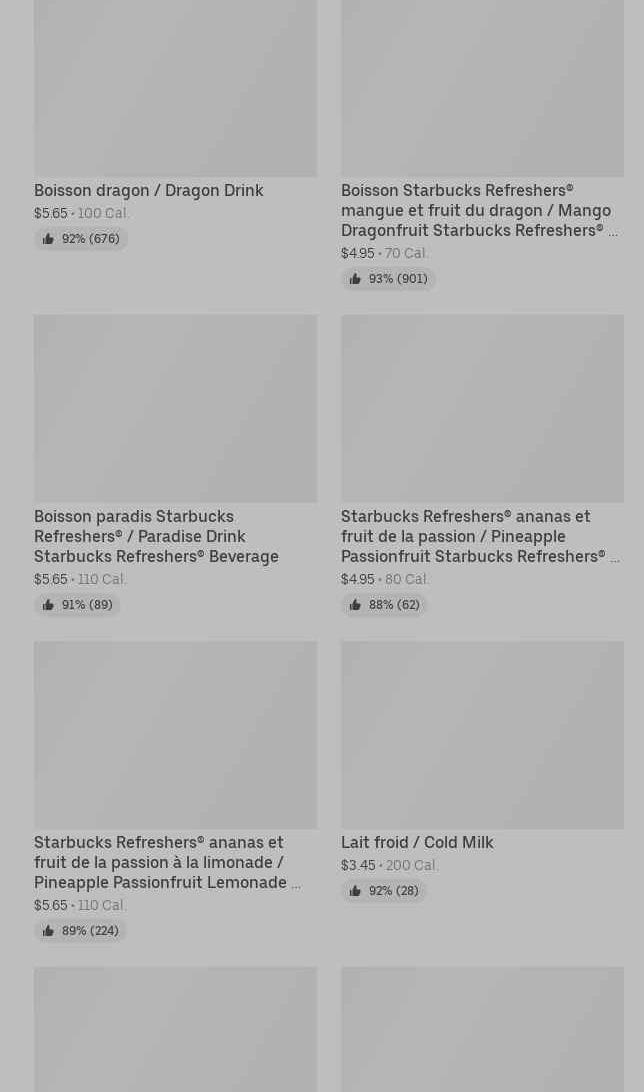Image resolution: width=644 pixels, height=1092 pixels.
Task: Click thumbs-up icon beside 92% (676) rating
Action: [x=48, y=239]
